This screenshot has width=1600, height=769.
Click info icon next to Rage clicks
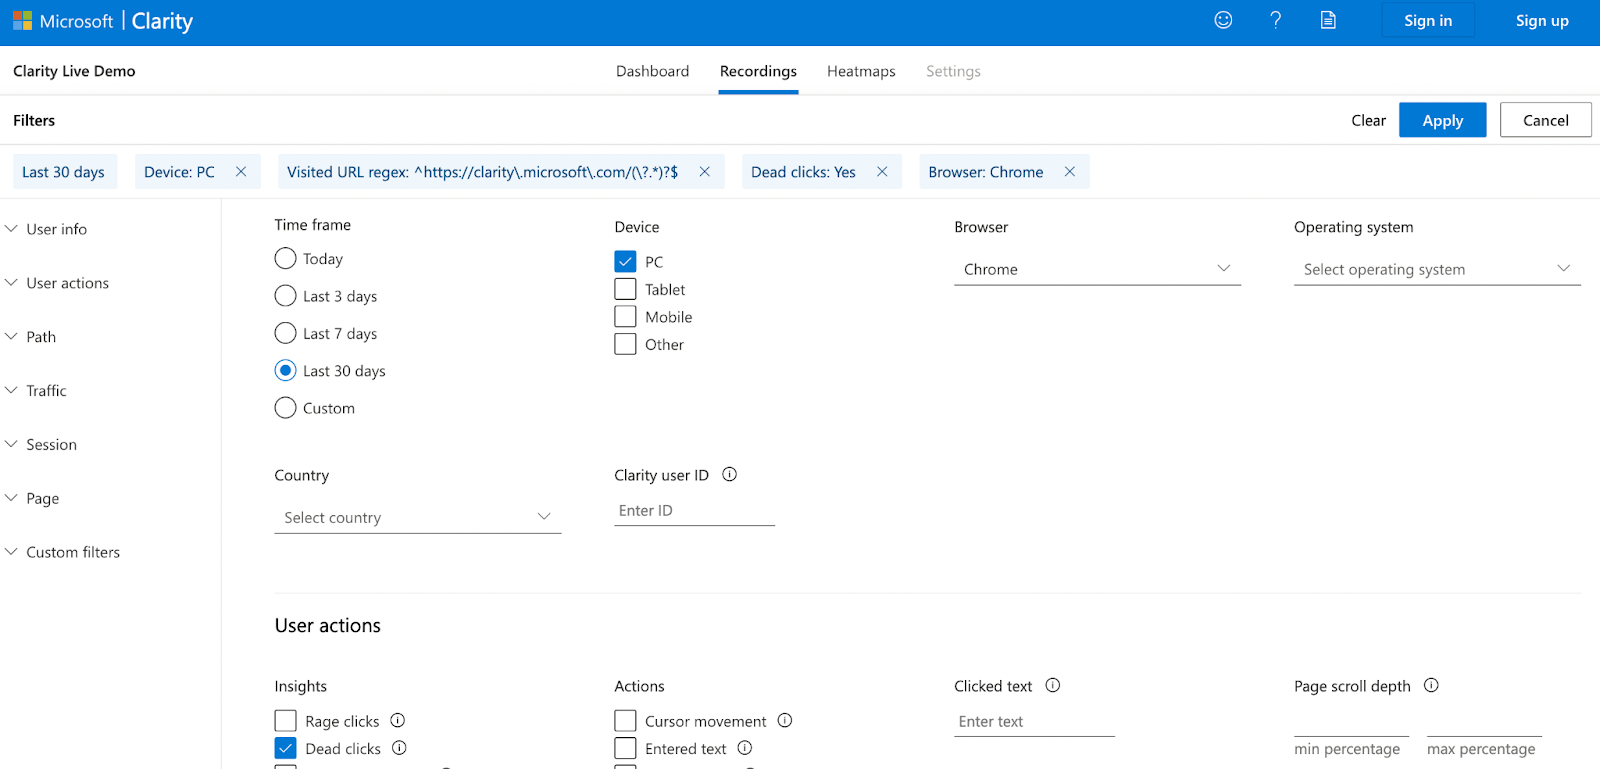tap(398, 720)
